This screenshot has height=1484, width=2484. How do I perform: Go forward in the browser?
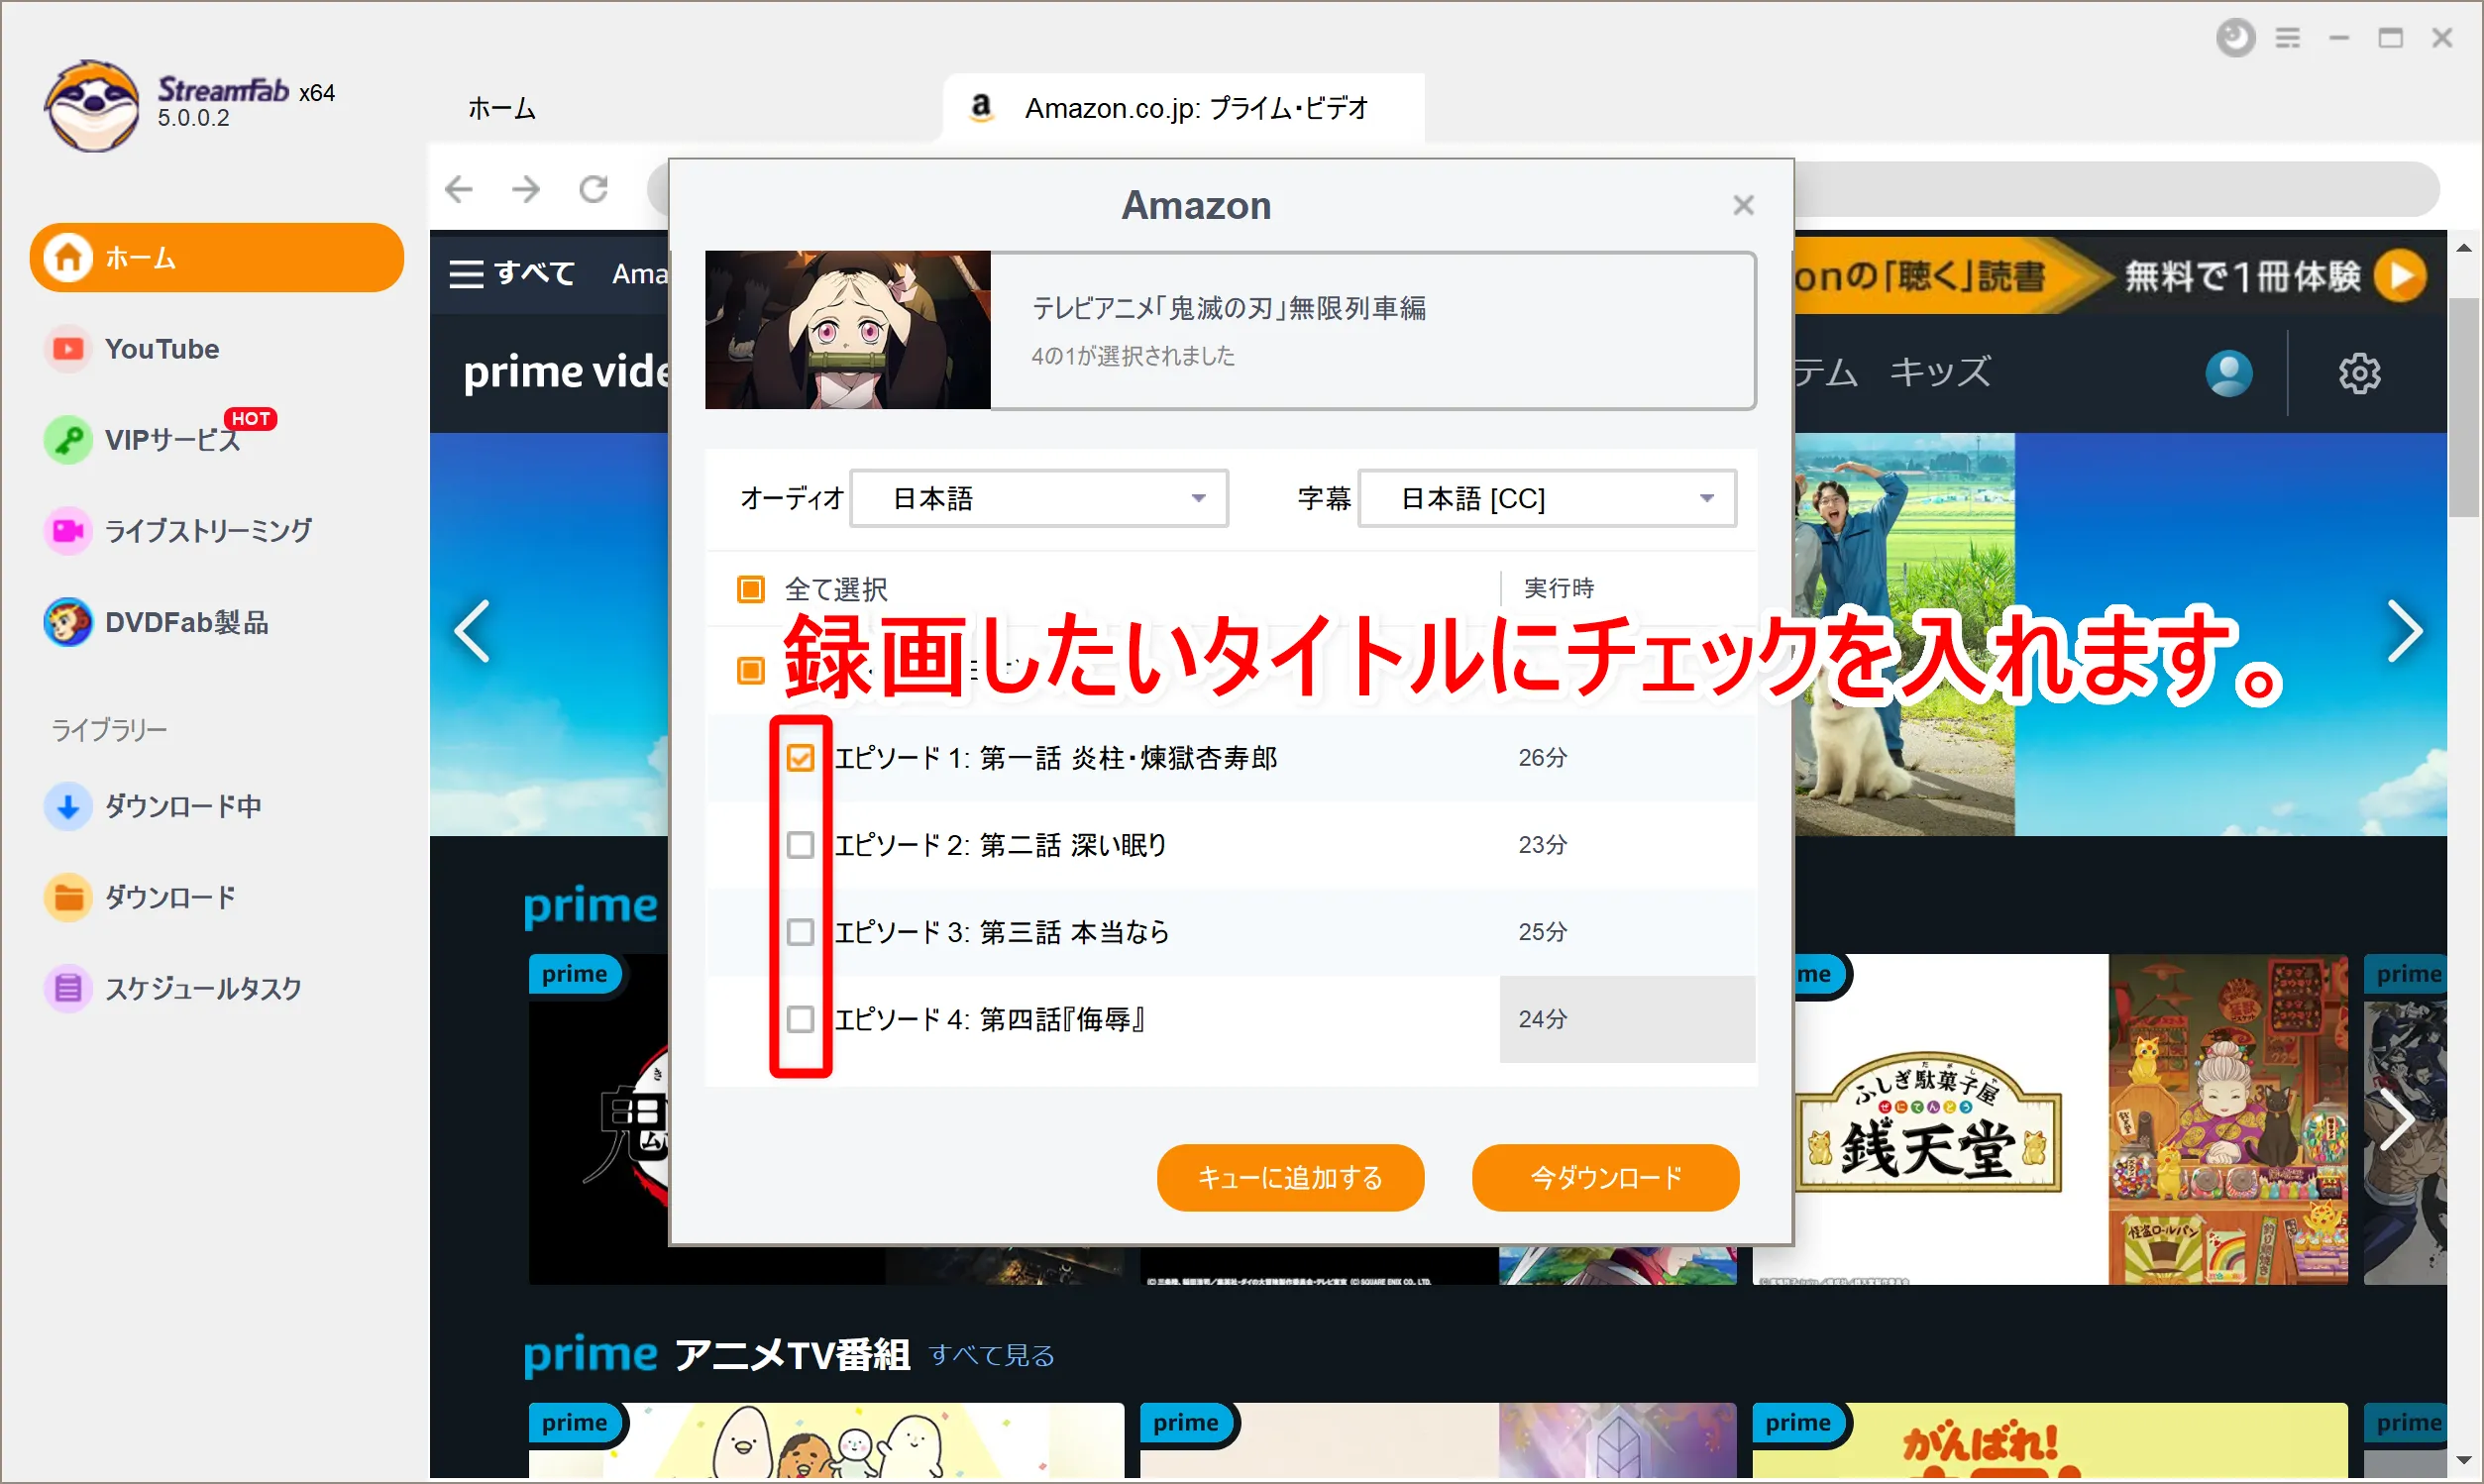tap(526, 189)
